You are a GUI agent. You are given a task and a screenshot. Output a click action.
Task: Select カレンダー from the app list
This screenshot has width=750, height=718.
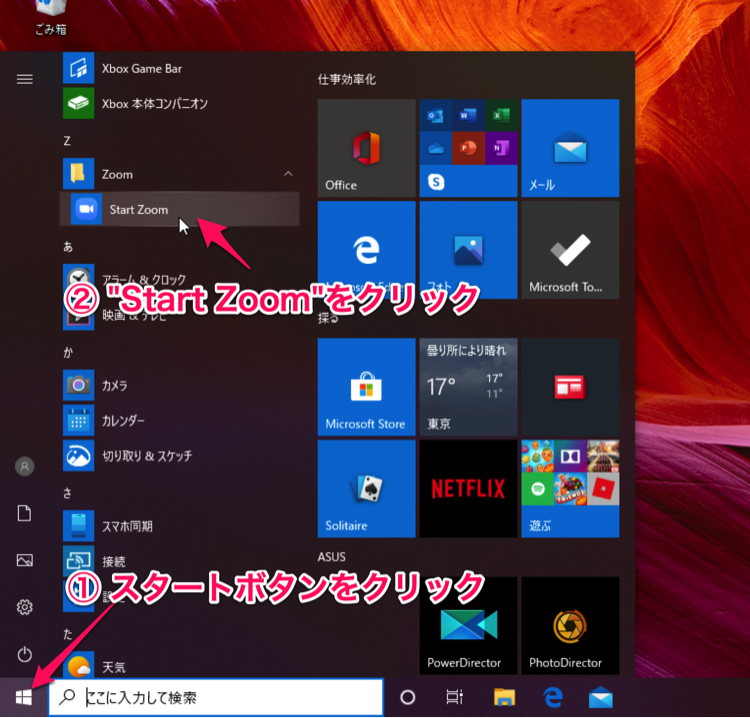[122, 420]
